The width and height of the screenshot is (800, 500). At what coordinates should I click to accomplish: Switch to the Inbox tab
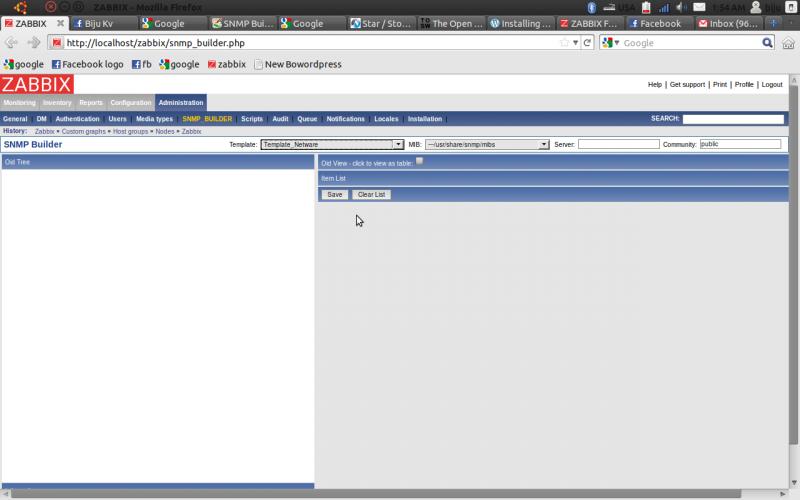tap(729, 23)
